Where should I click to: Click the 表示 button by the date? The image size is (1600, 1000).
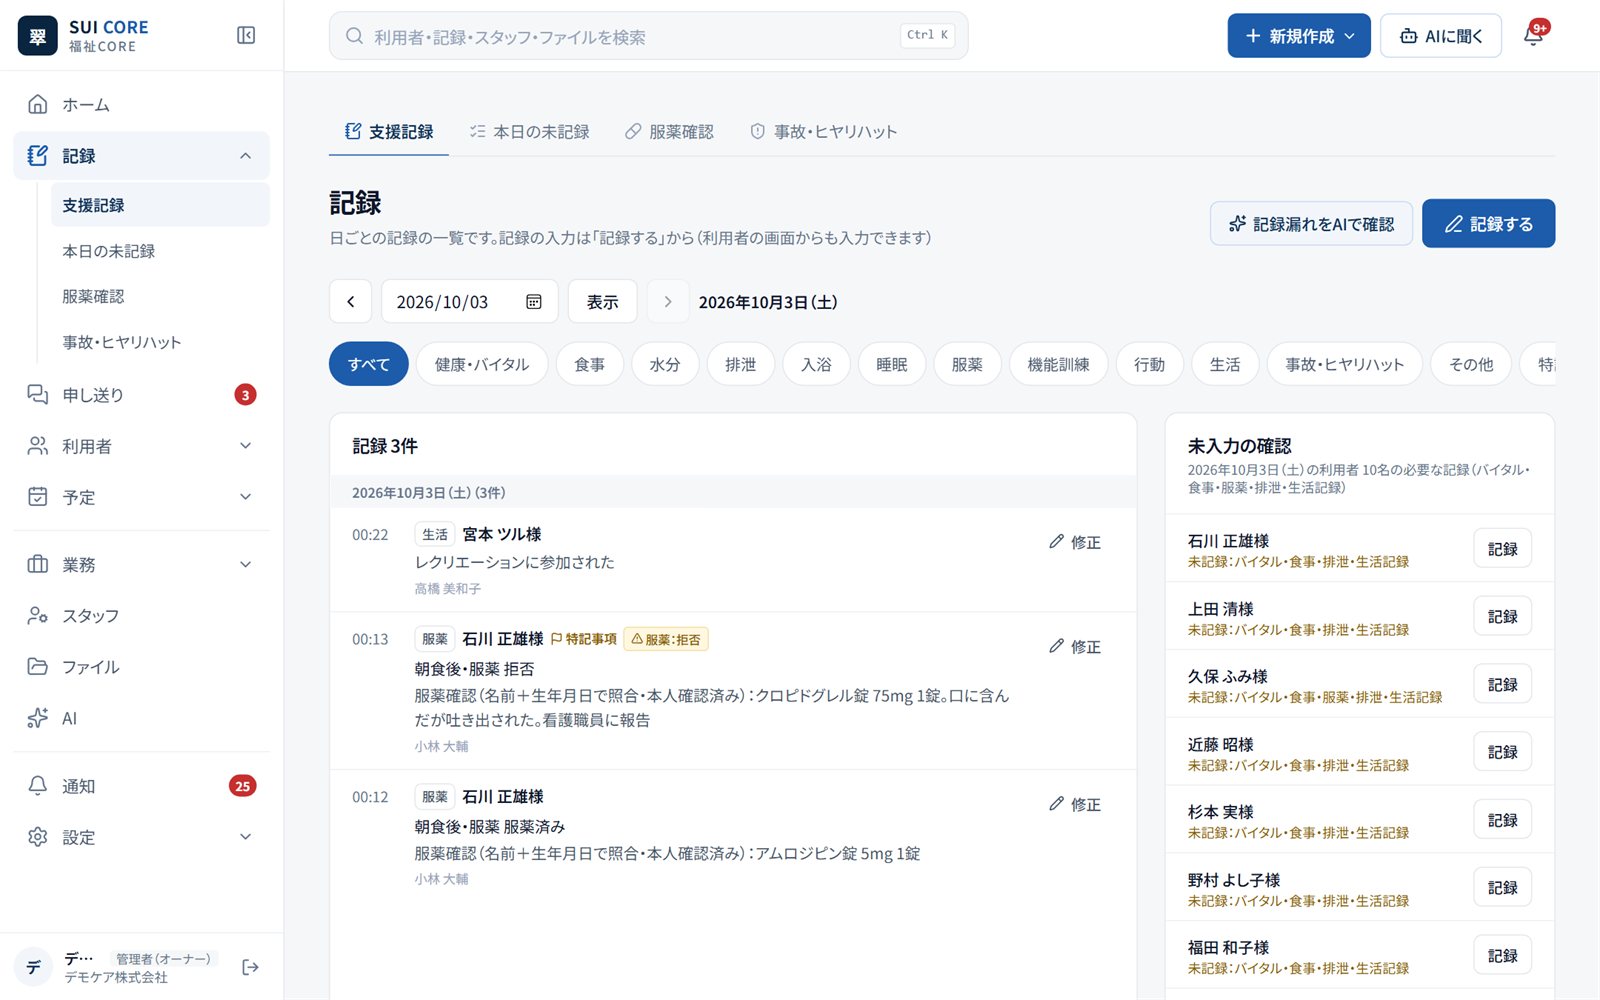click(x=602, y=302)
